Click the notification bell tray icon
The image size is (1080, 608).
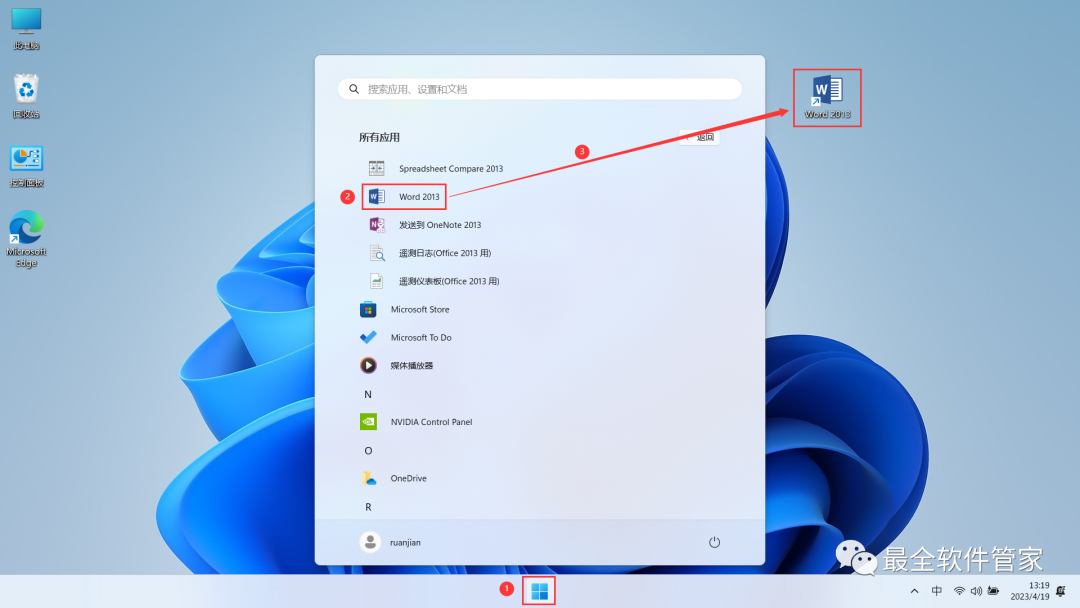coord(1061,591)
